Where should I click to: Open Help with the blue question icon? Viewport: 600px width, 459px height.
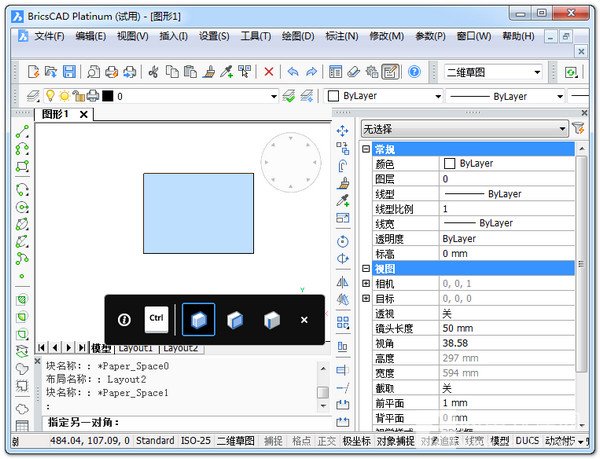pos(415,72)
